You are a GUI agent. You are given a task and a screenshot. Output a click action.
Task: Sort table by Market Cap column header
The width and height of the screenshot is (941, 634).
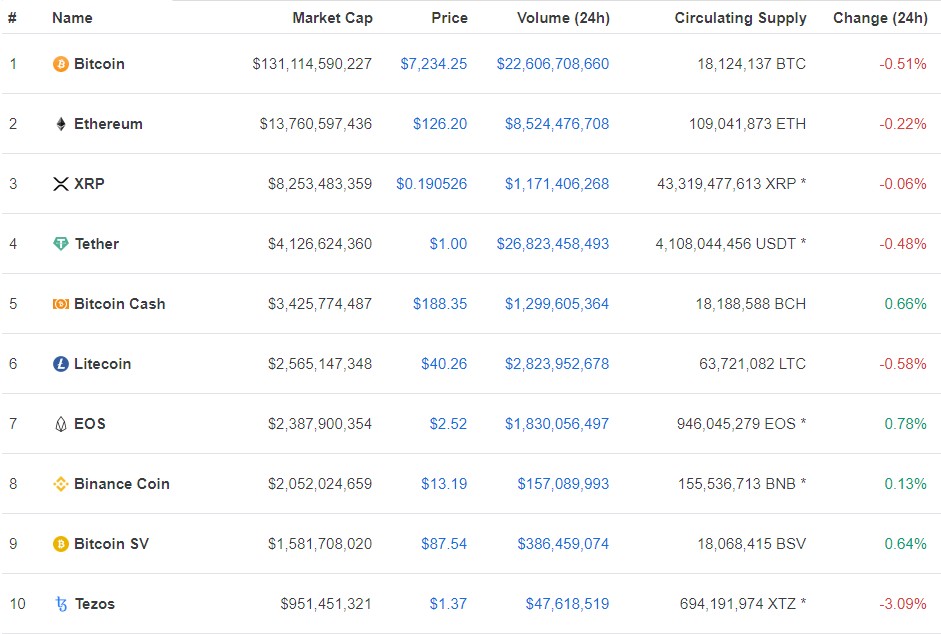click(332, 18)
